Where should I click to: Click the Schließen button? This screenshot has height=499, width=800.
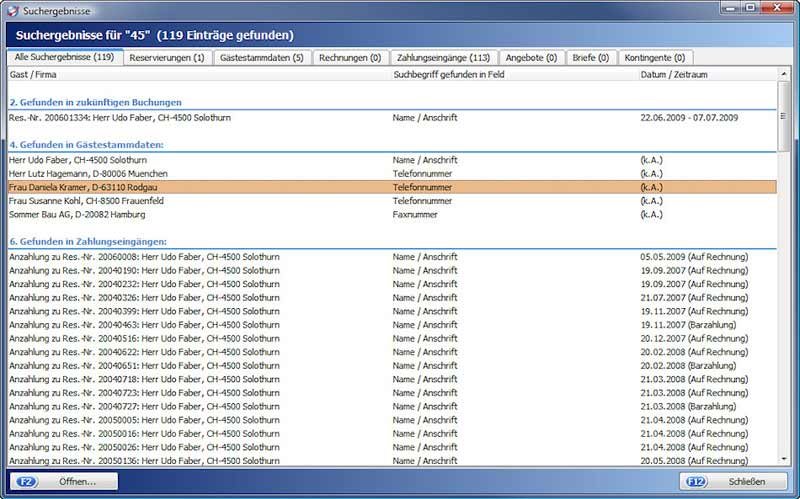tap(733, 482)
